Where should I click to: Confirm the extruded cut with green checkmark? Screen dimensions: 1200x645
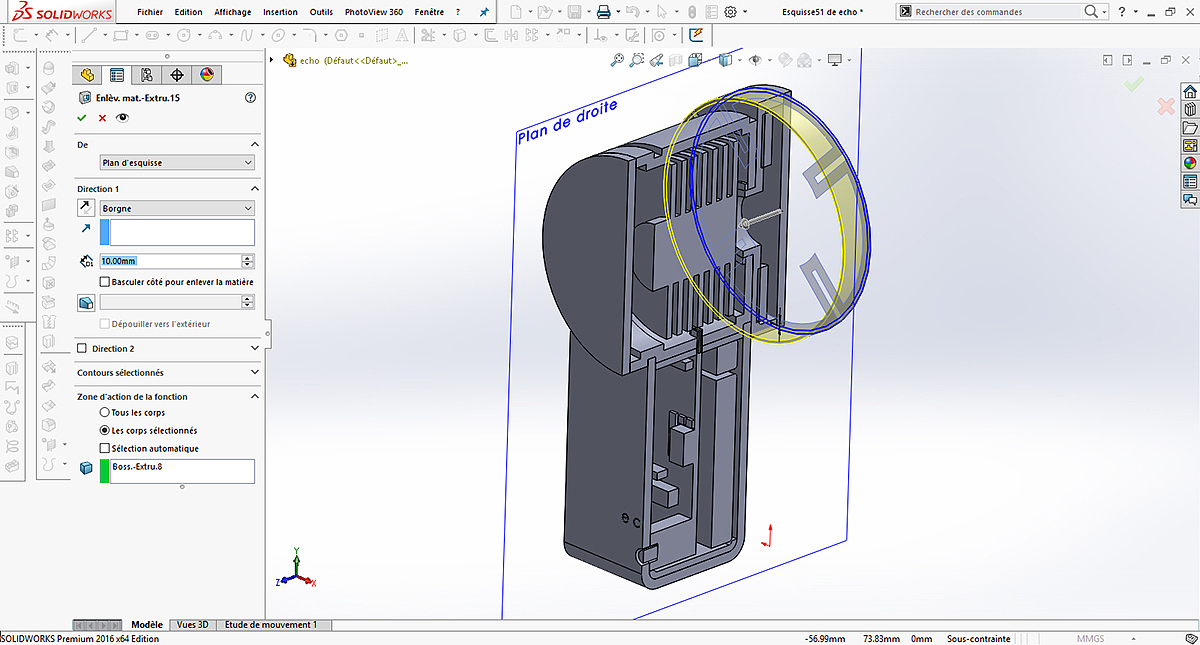coord(82,118)
